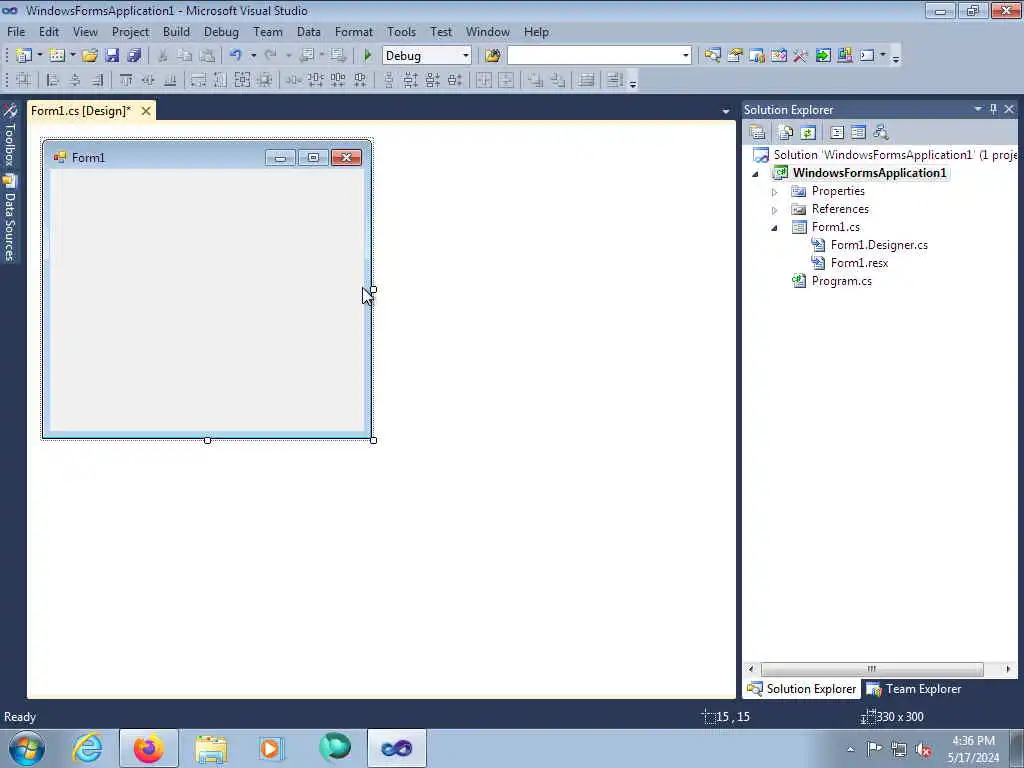Image resolution: width=1024 pixels, height=768 pixels.
Task: Open the New Project dropdown arrow
Action: (x=40, y=56)
